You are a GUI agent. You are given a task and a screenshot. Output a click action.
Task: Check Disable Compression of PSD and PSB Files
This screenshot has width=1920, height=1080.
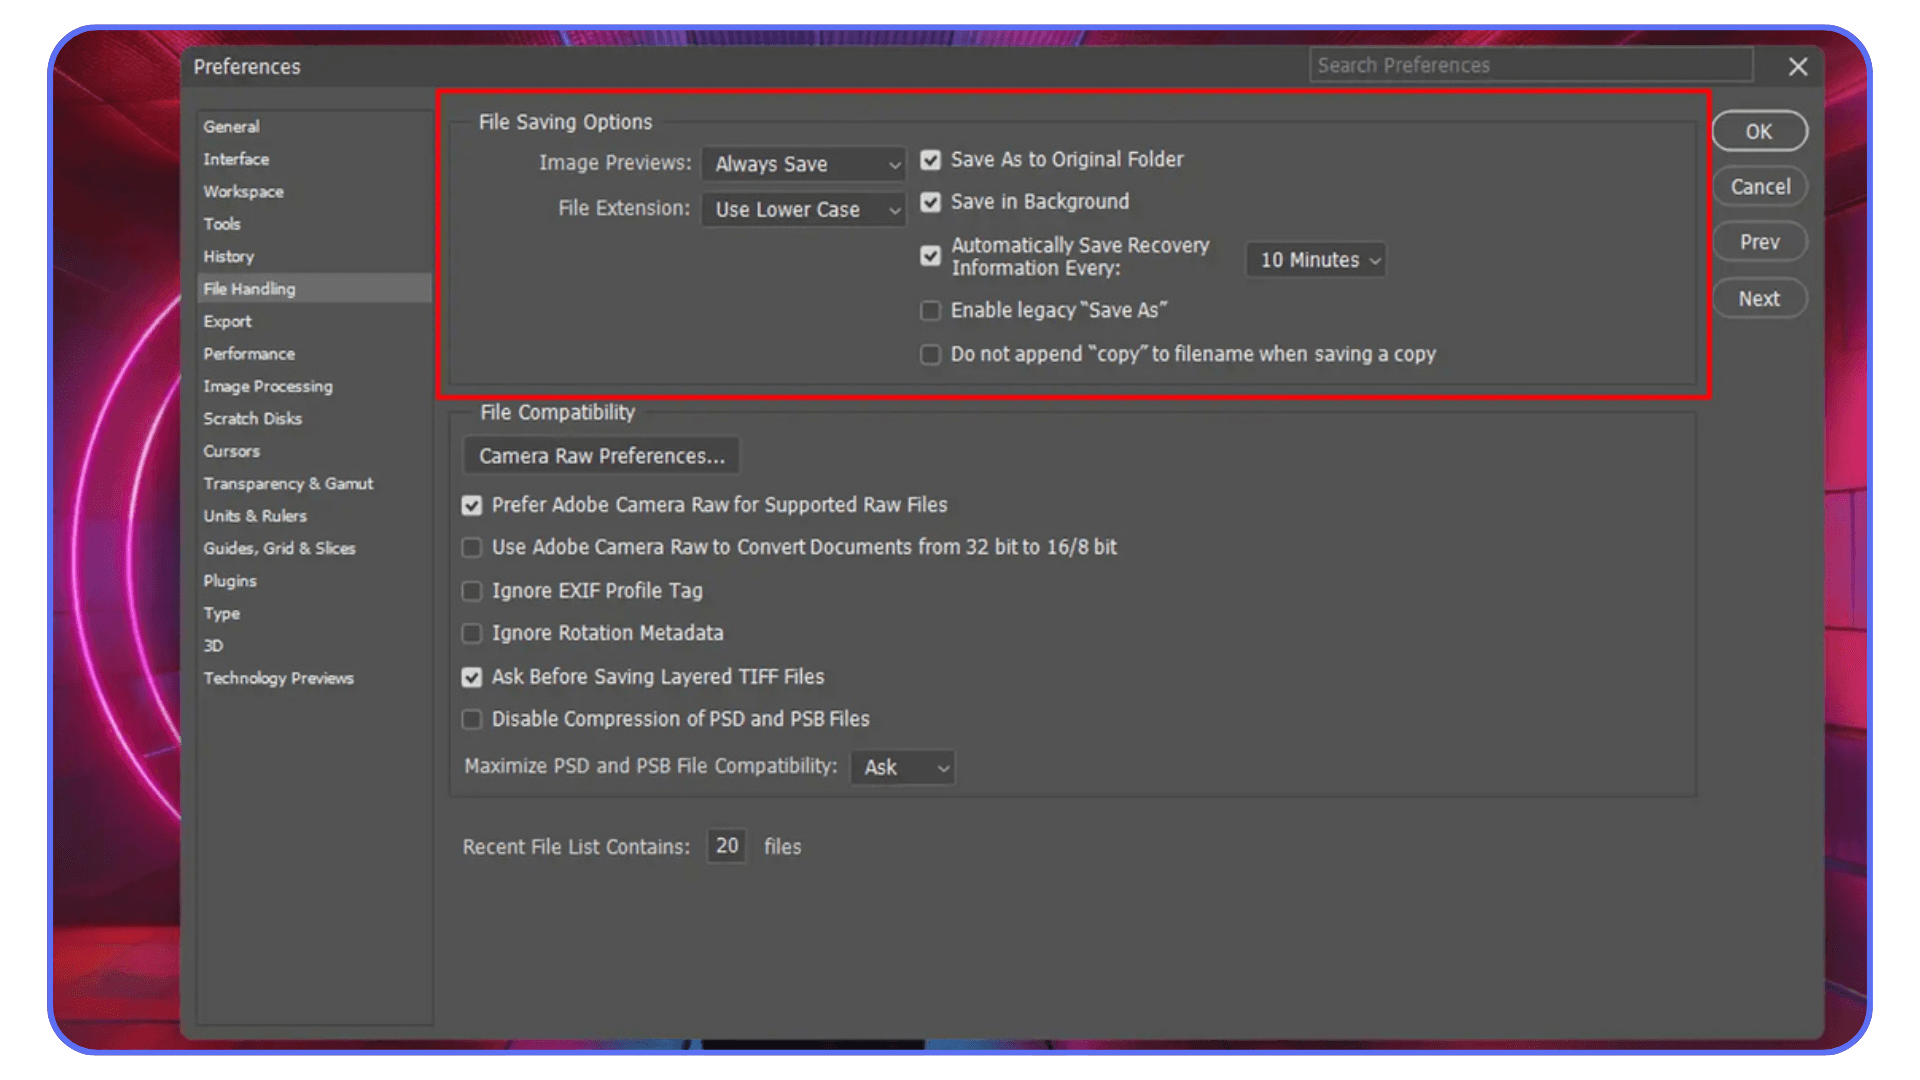pyautogui.click(x=471, y=719)
